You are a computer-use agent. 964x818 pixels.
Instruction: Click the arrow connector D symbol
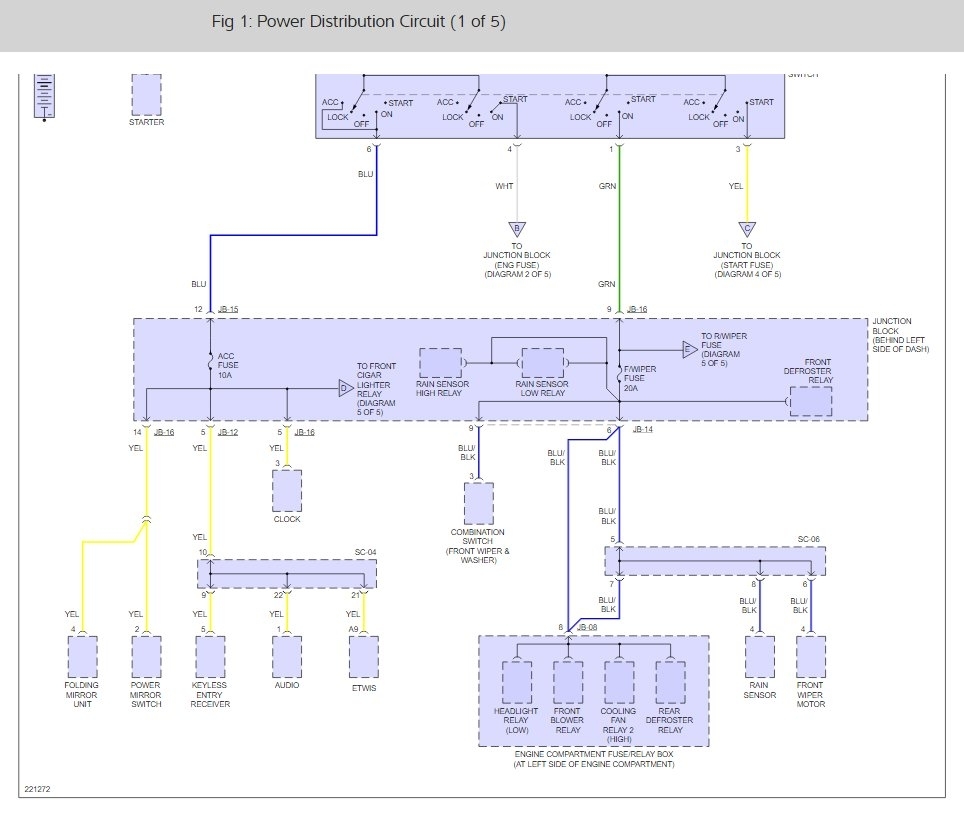[x=346, y=388]
